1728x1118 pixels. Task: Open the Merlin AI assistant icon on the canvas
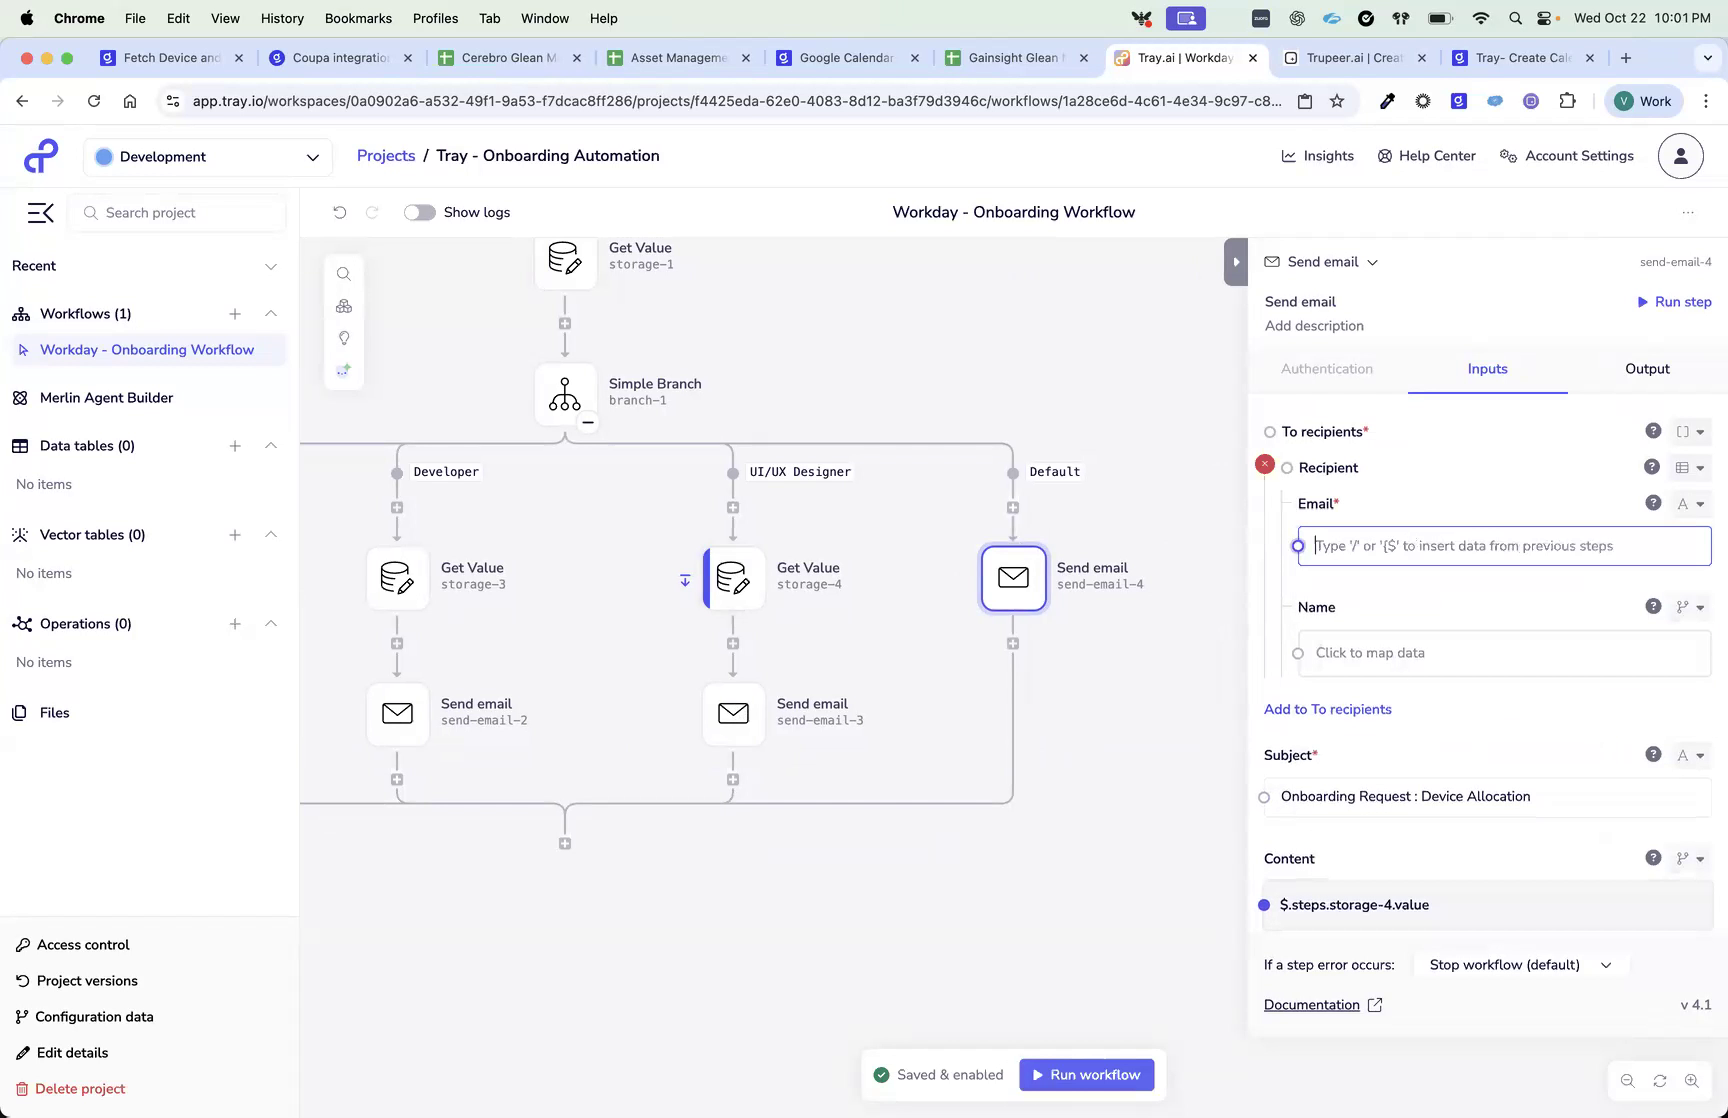344,369
